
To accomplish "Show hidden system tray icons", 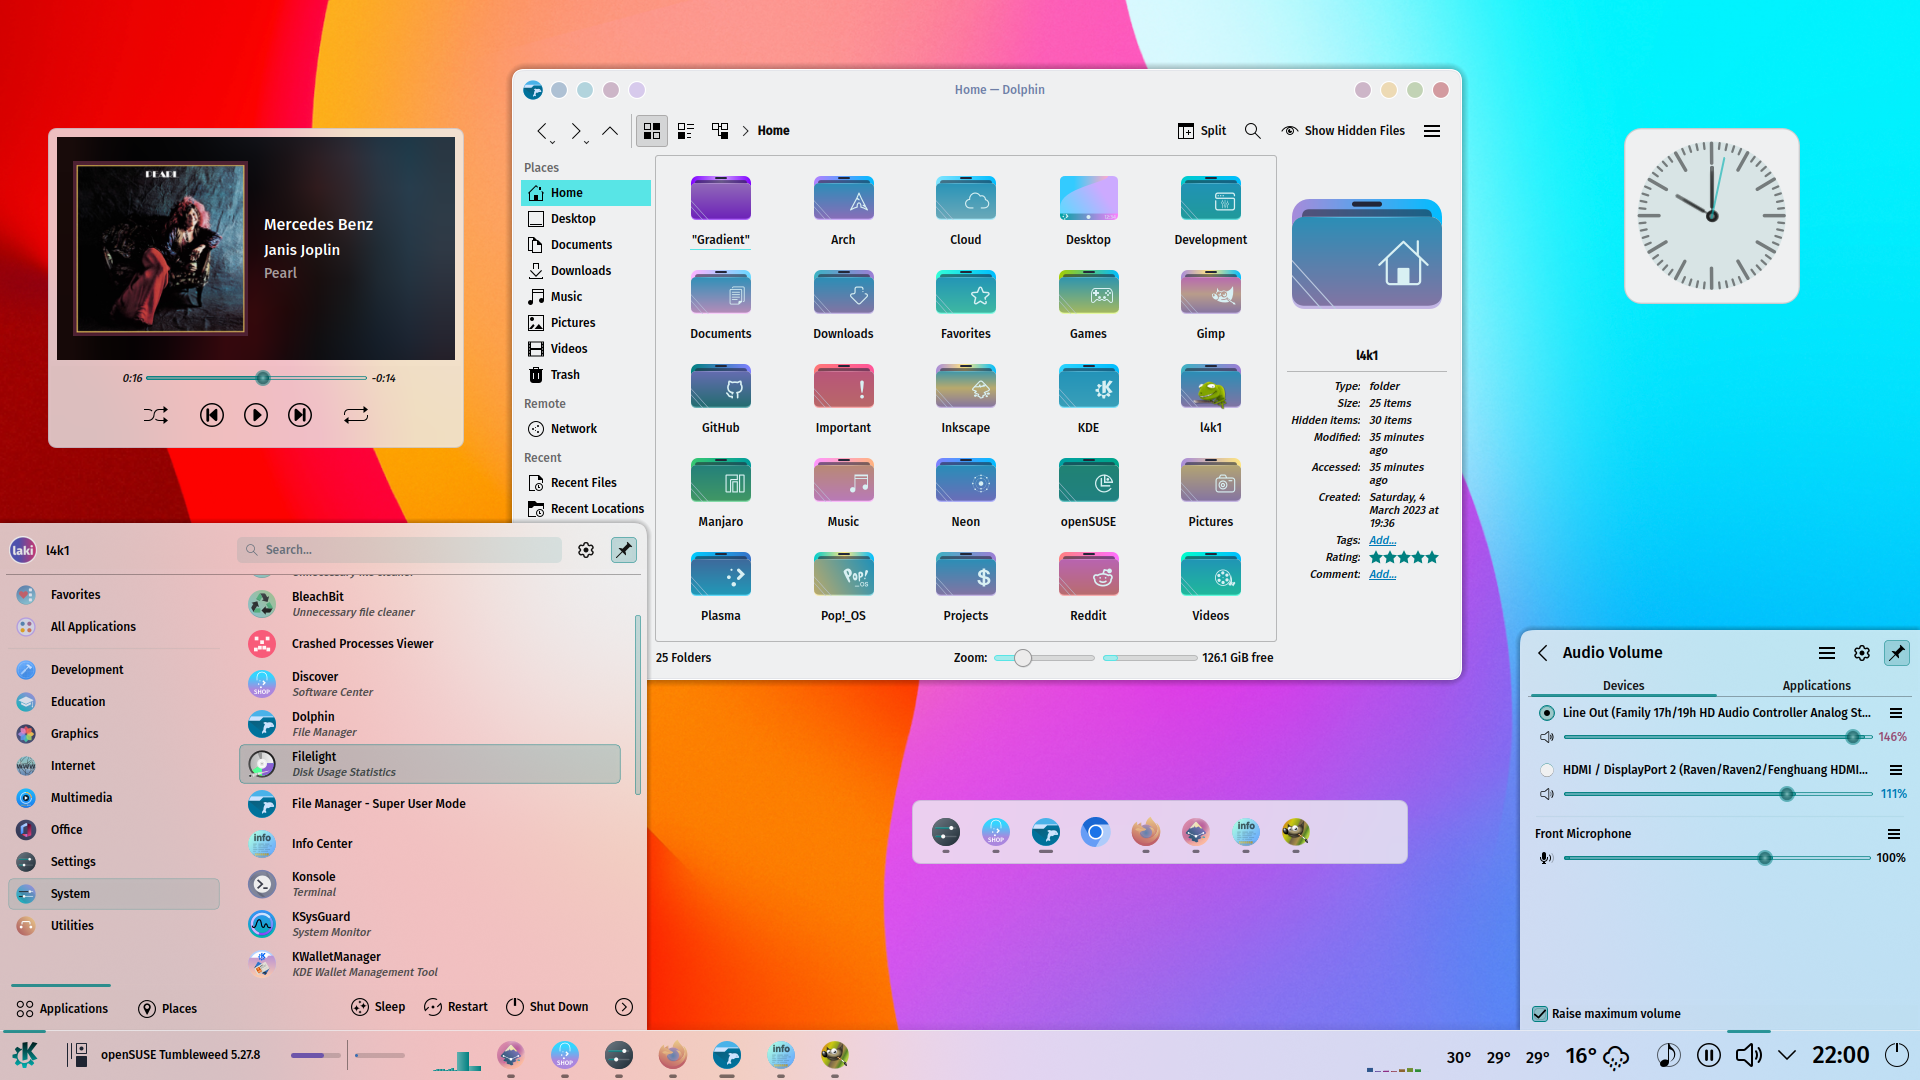I will coord(1787,1055).
